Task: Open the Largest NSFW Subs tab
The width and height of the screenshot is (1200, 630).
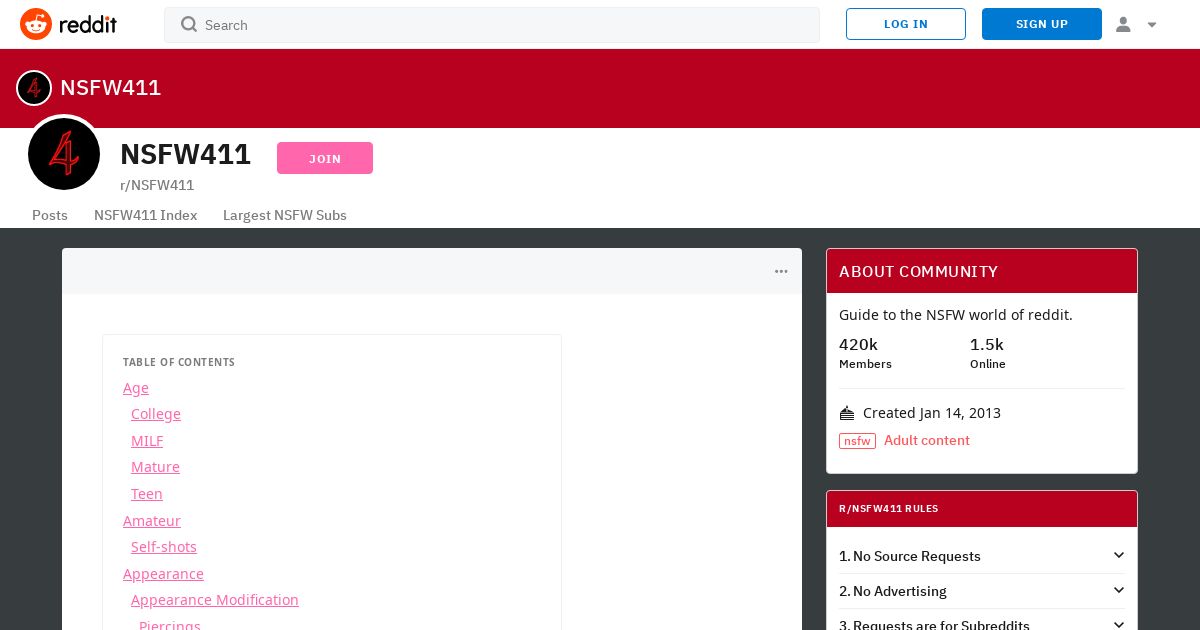Action: click(x=285, y=215)
